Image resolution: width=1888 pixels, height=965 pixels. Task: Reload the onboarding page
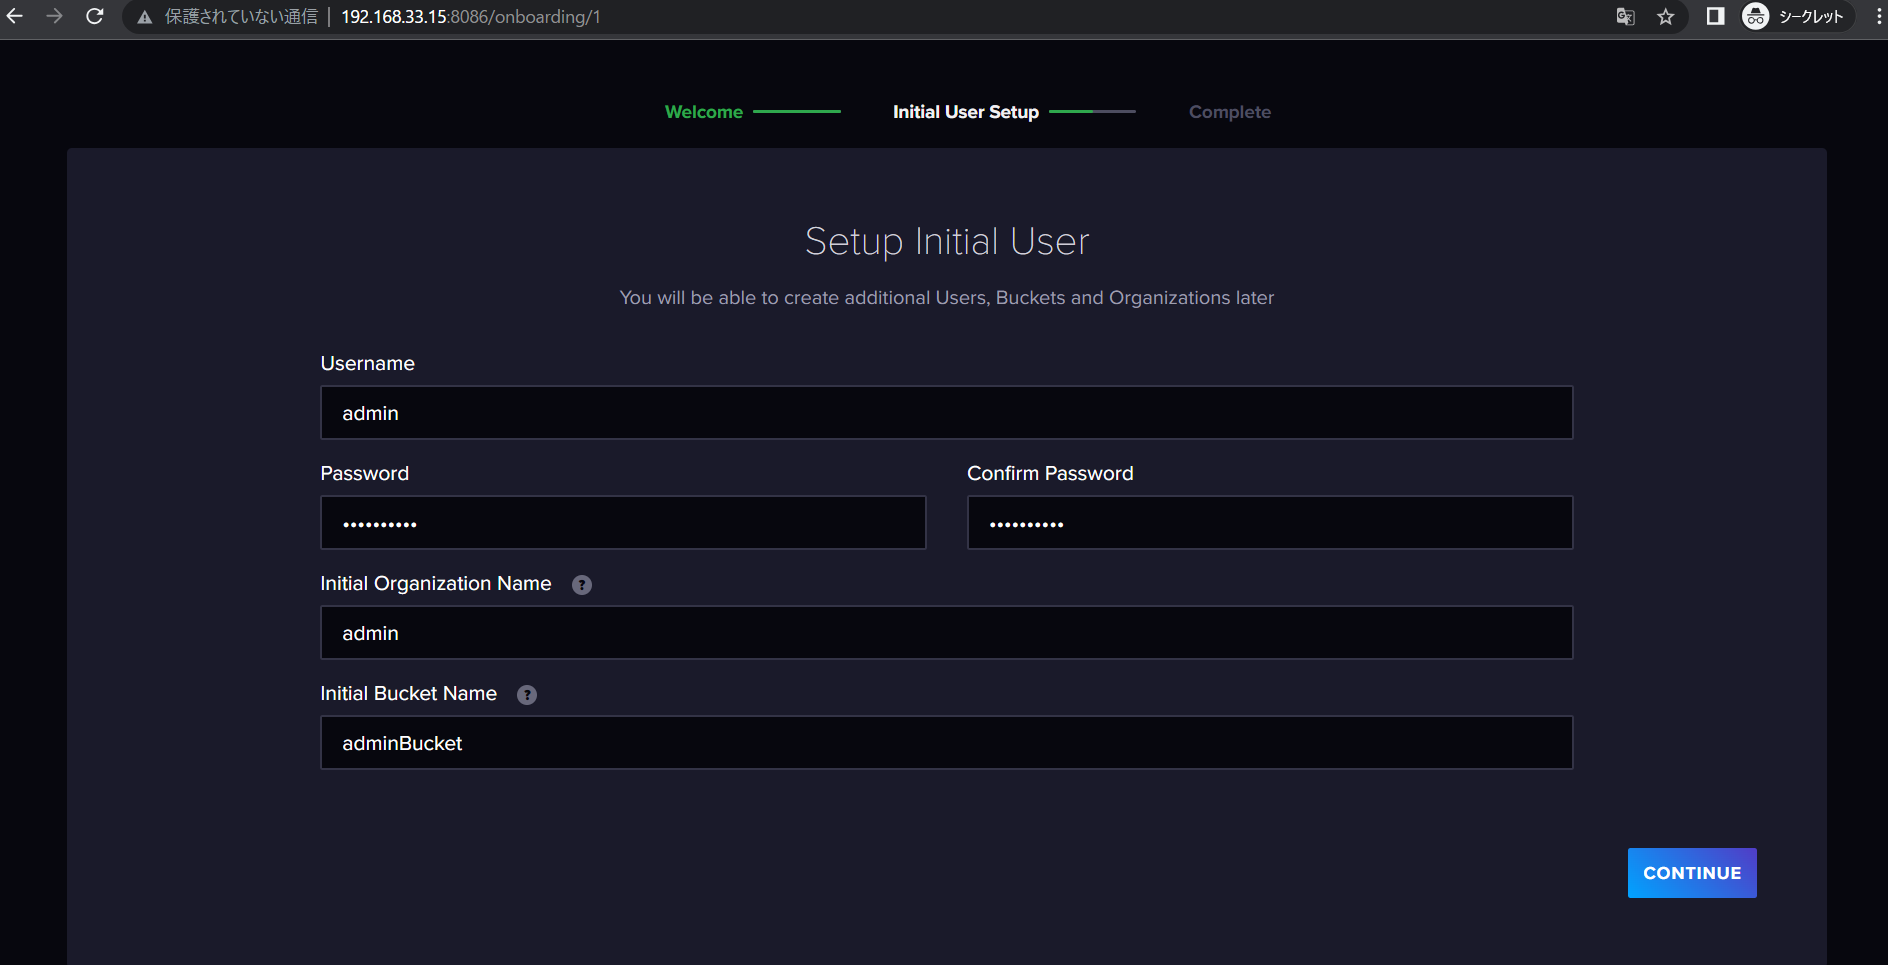95,17
